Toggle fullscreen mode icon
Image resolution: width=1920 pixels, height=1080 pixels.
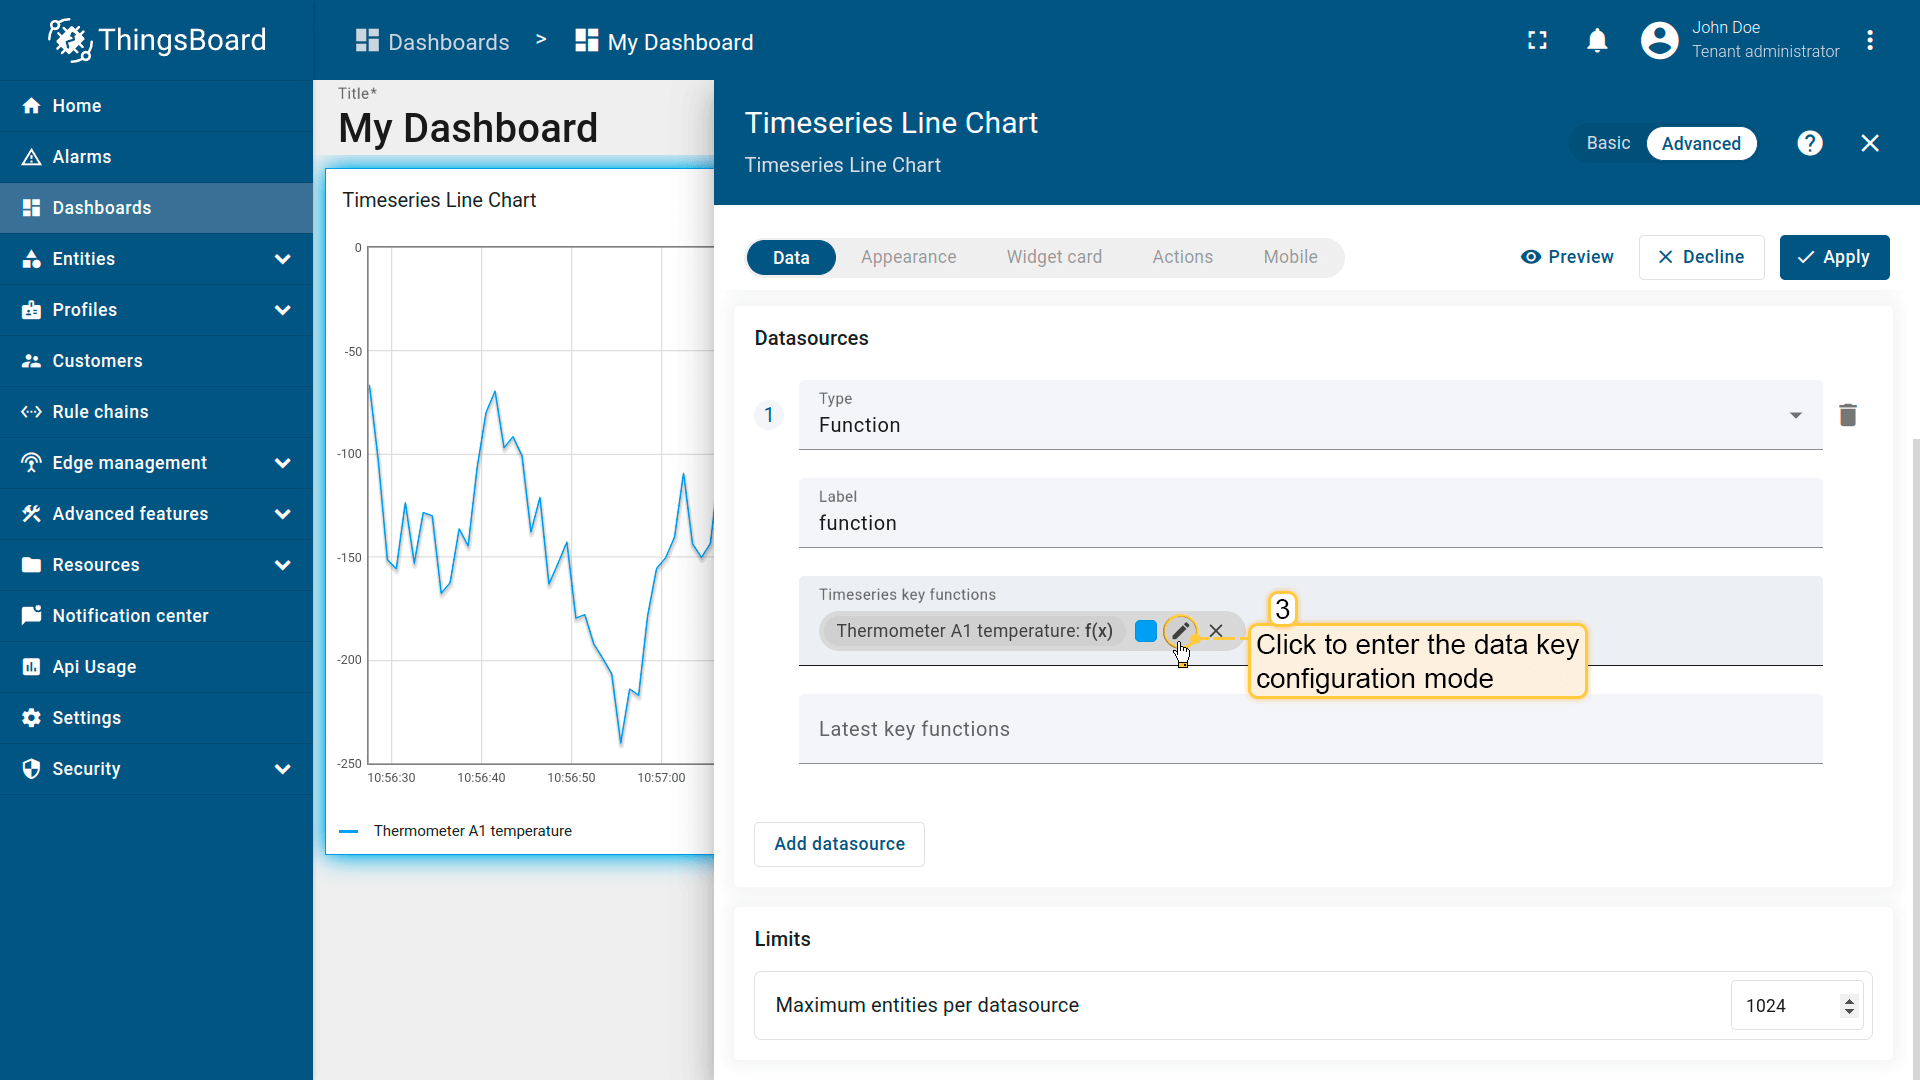click(1537, 41)
